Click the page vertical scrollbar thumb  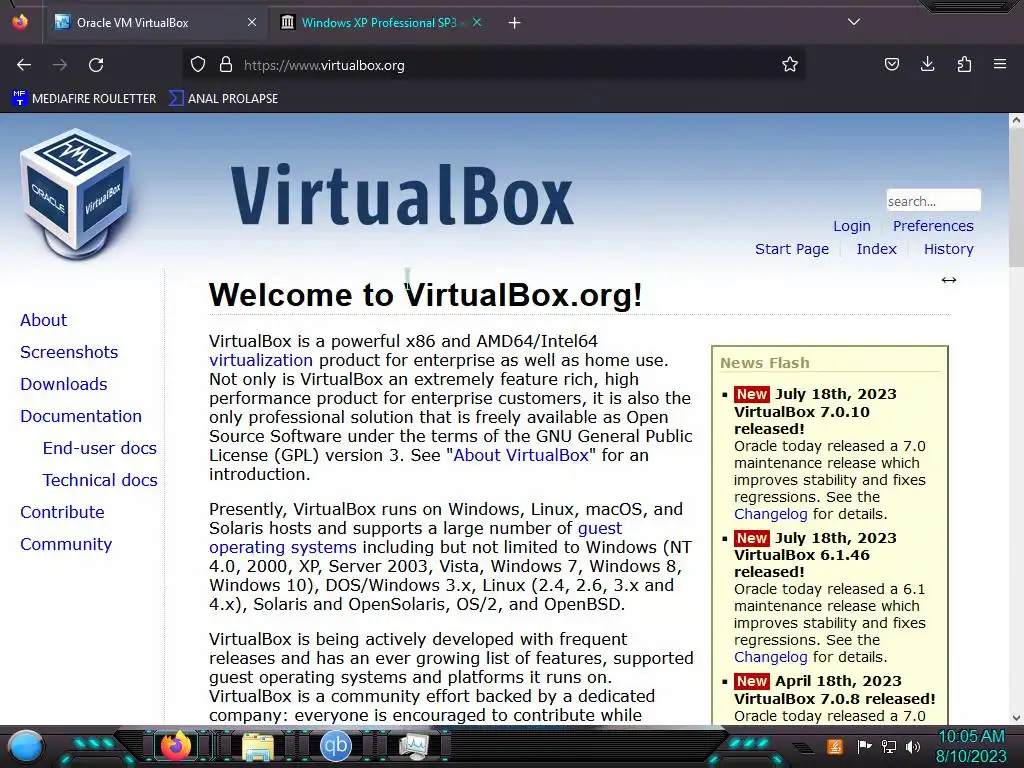pos(1016,198)
